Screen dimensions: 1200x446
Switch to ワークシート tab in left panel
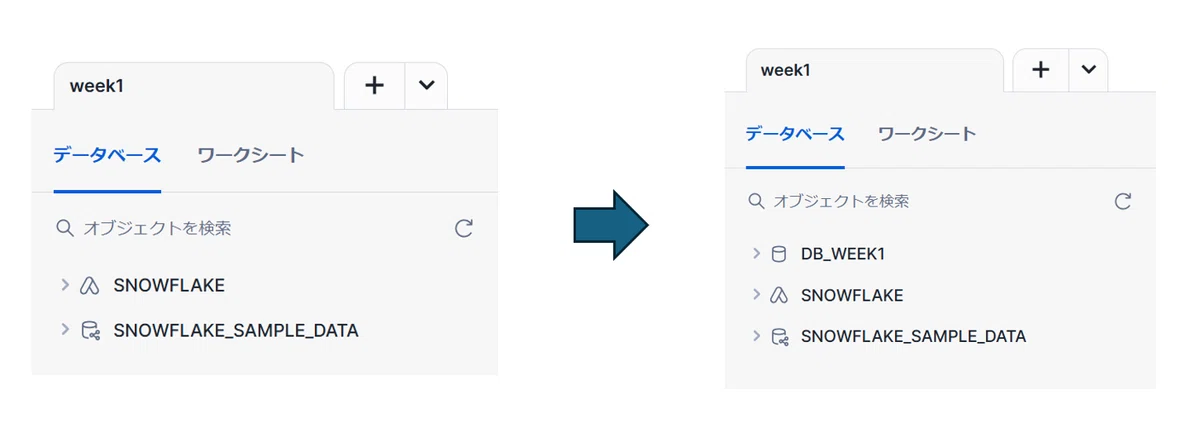pos(251,155)
